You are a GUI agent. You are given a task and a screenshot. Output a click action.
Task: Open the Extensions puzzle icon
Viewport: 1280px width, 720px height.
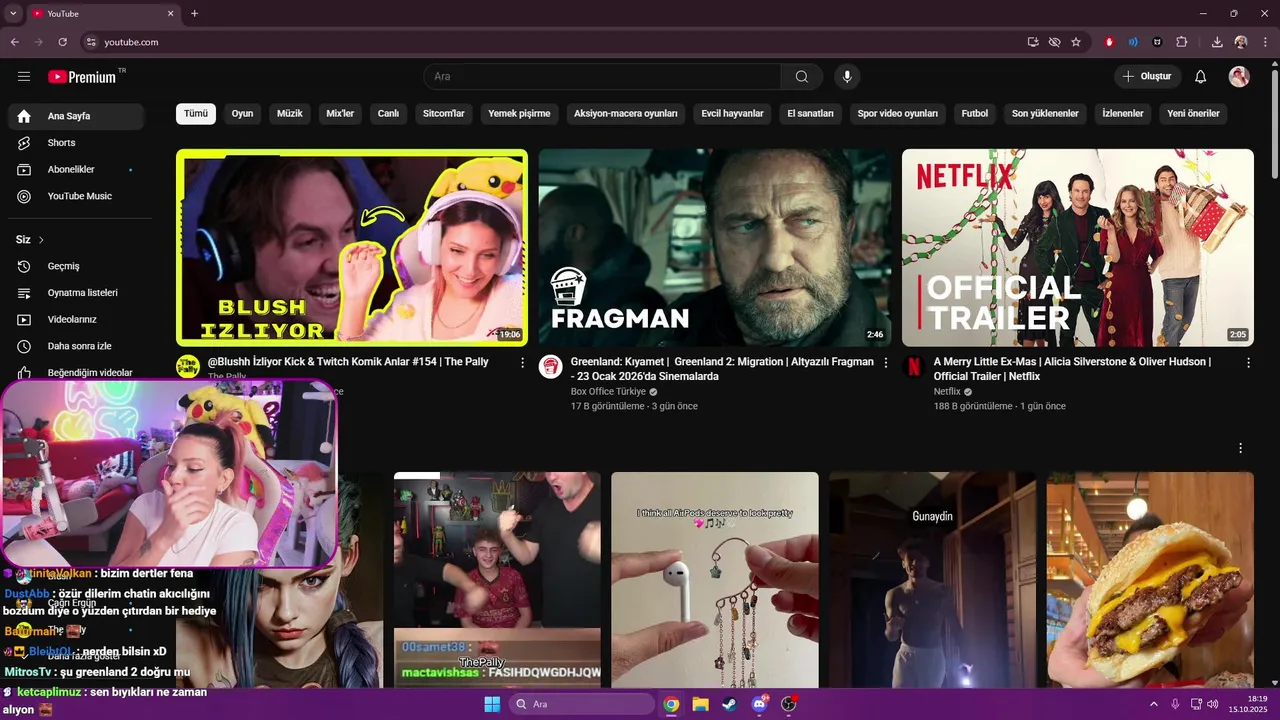(1182, 42)
